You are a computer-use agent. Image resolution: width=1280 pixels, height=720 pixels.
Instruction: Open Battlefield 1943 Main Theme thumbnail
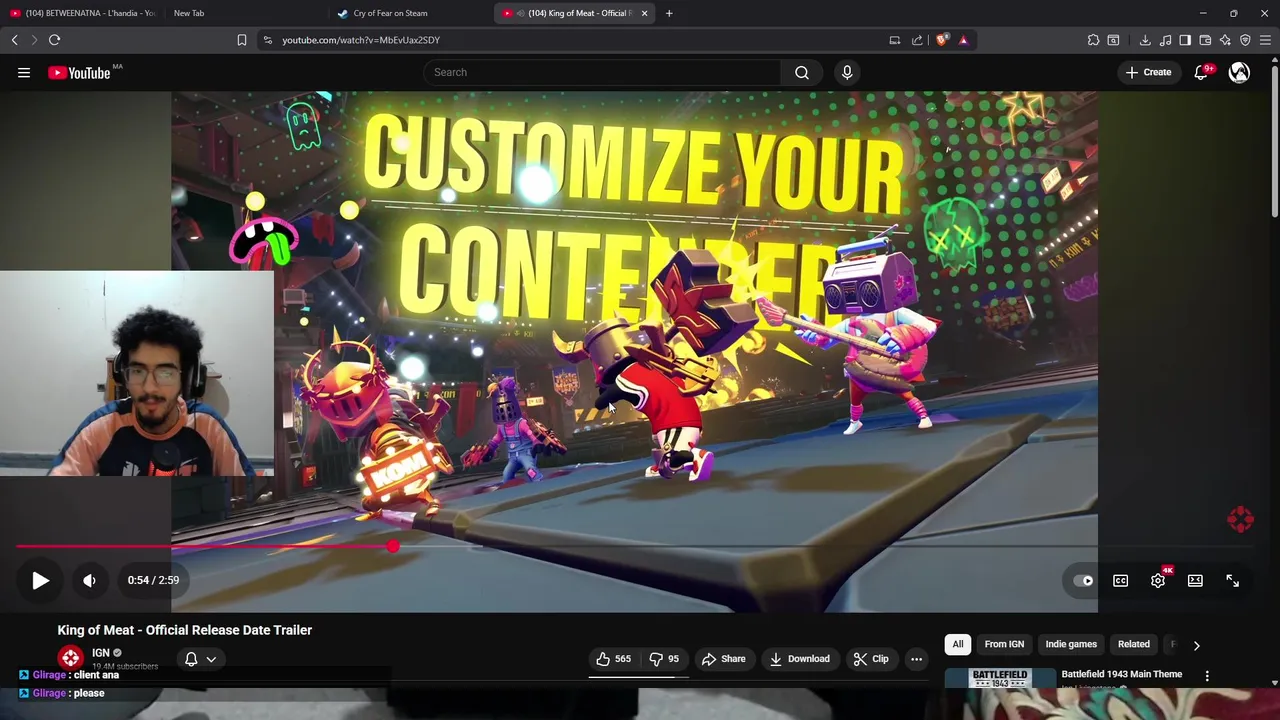click(1000, 679)
